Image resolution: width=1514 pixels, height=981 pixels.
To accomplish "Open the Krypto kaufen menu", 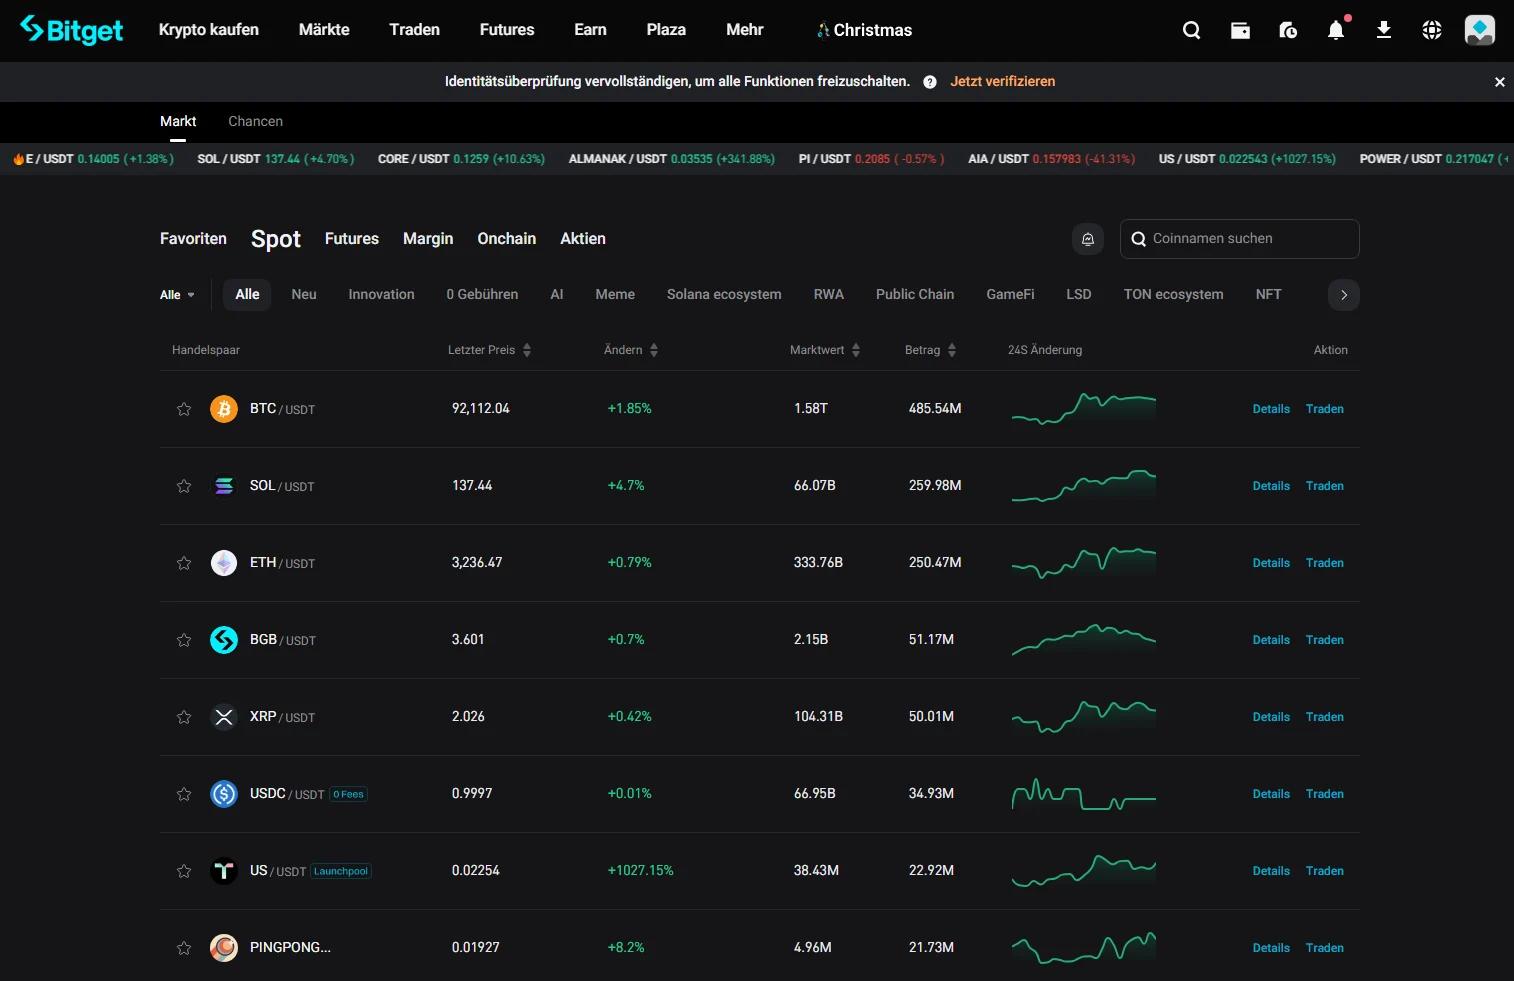I will [x=209, y=30].
